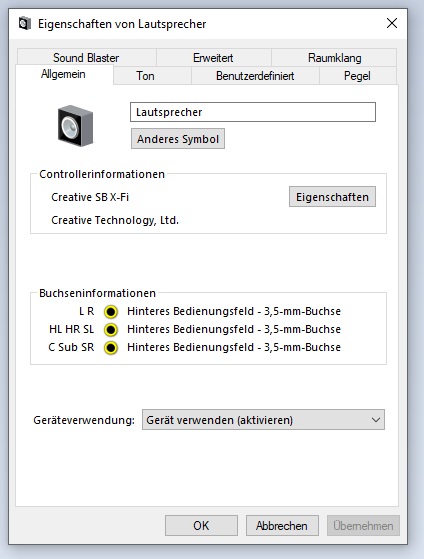The width and height of the screenshot is (424, 559).
Task: Go to the Benutzerdefiniert tab
Action: [x=255, y=76]
